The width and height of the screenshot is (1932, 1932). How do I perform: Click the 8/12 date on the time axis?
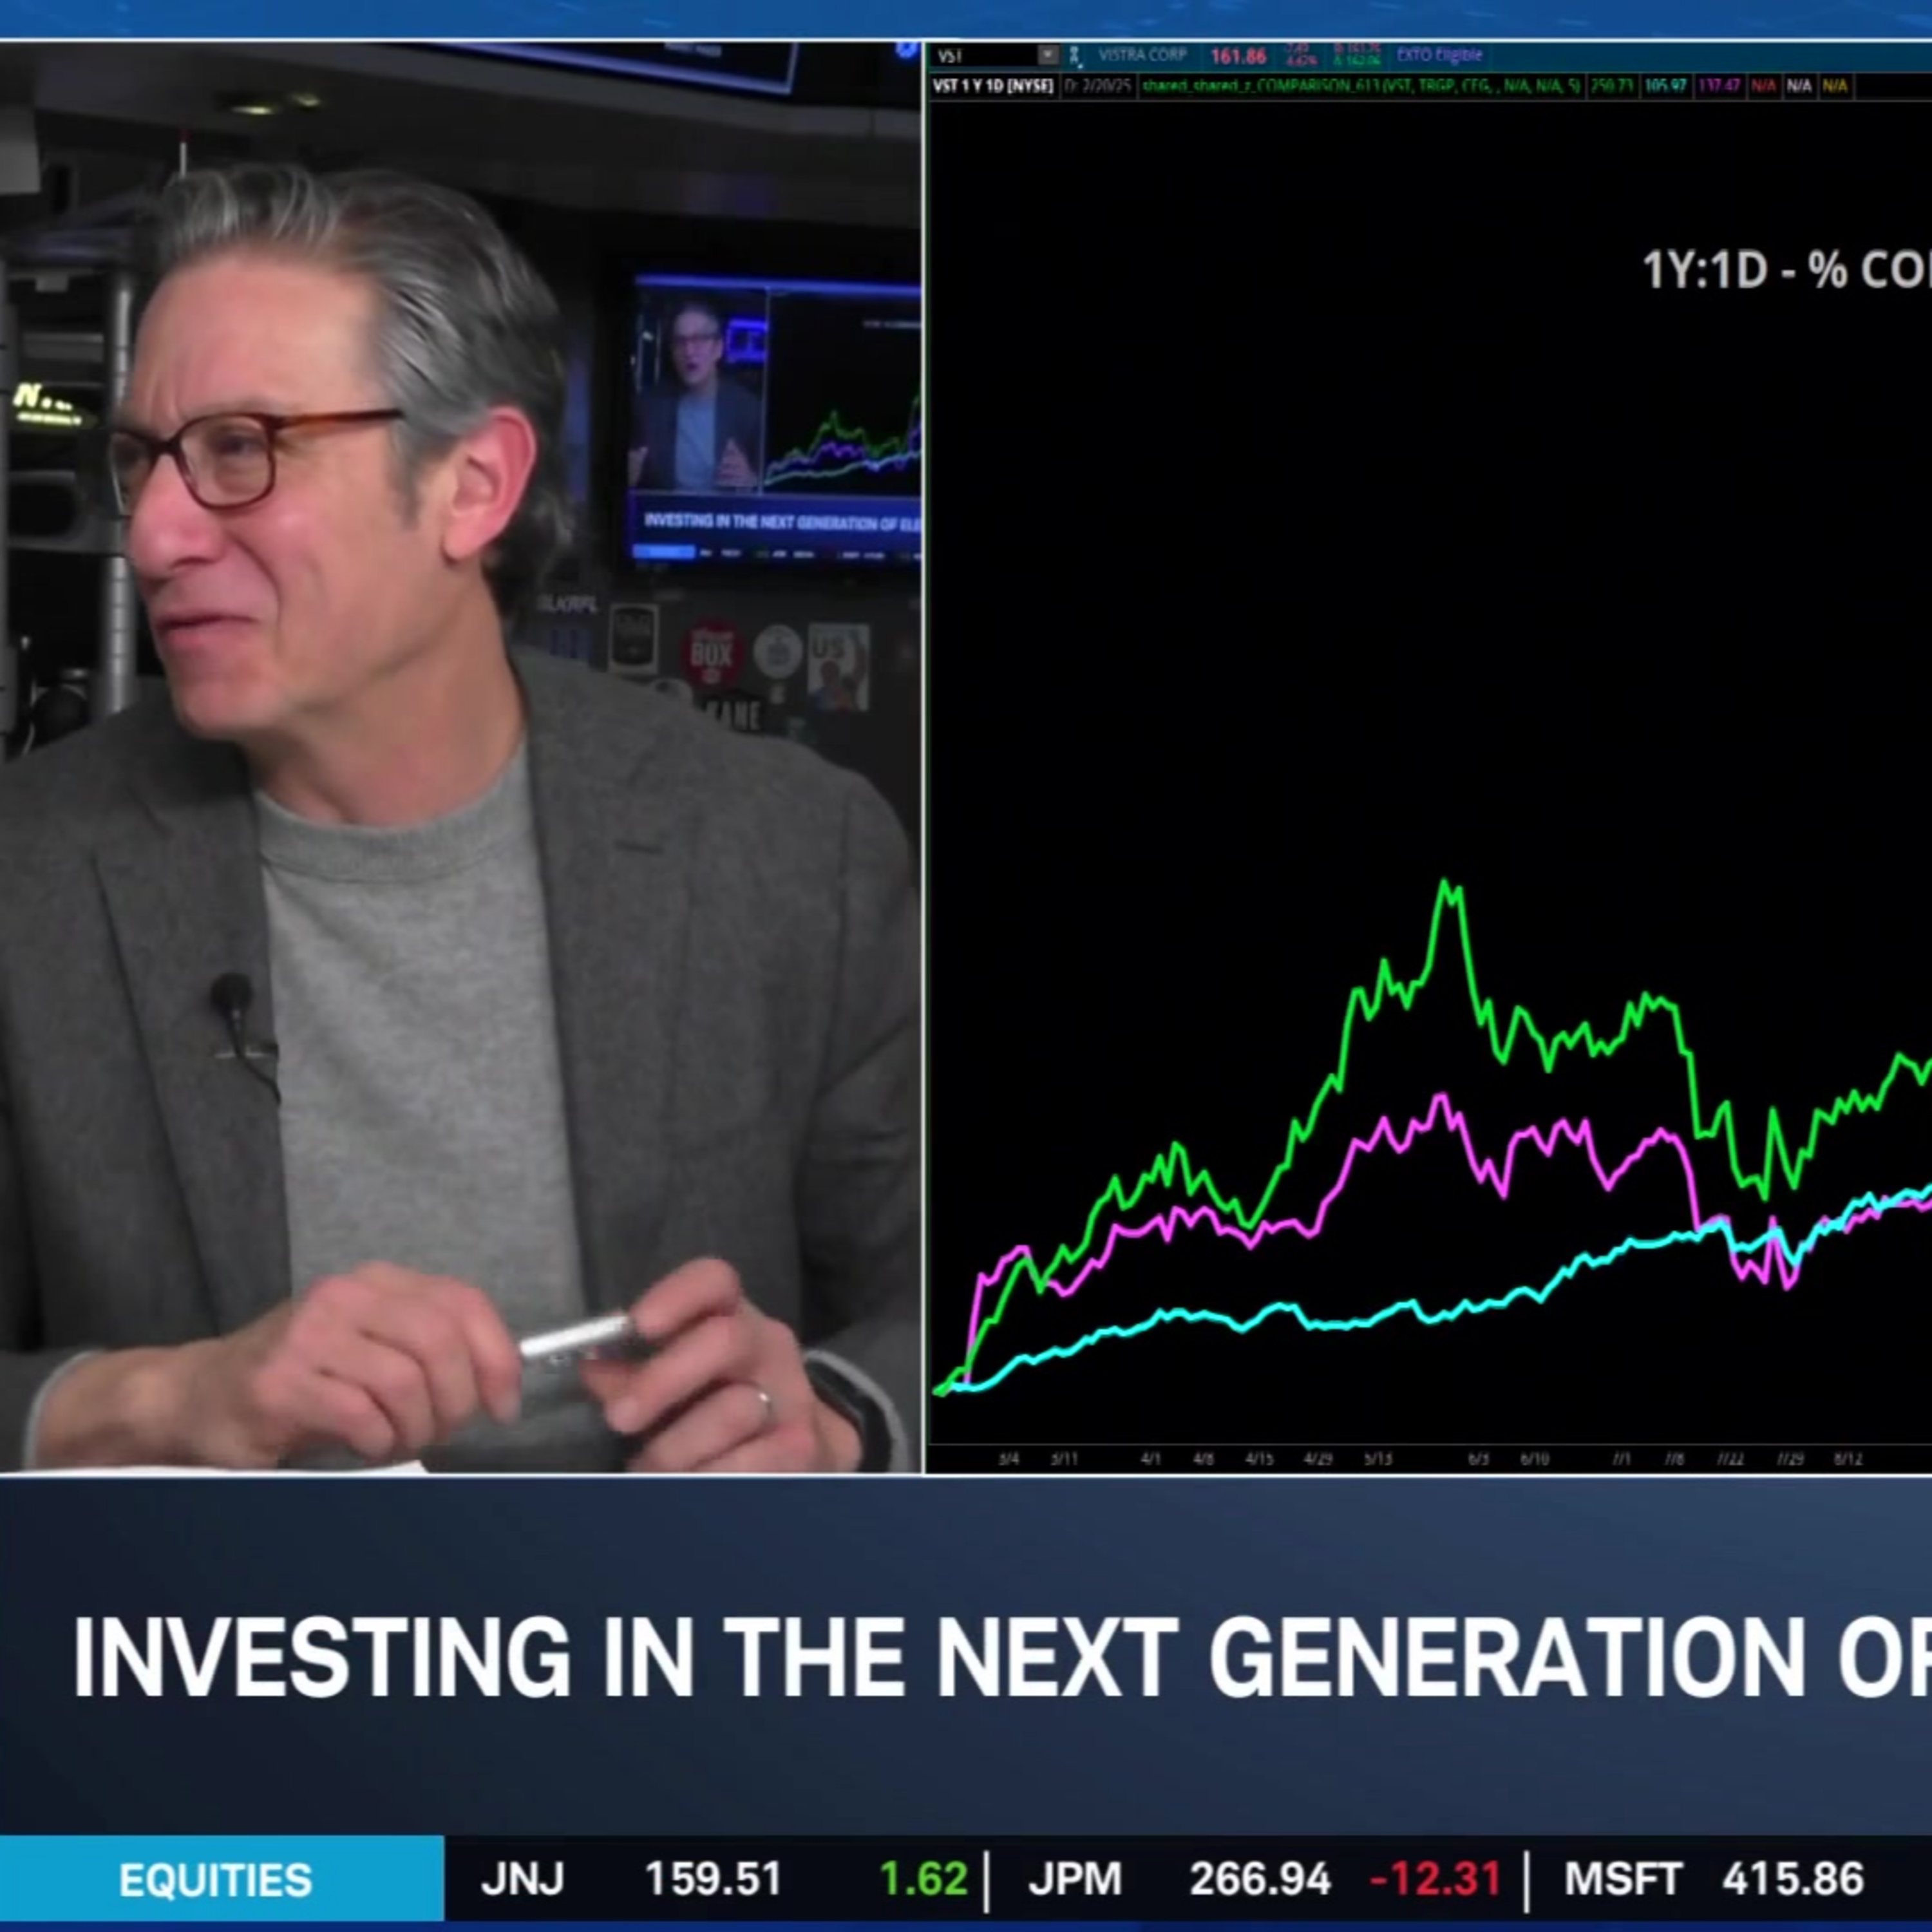tap(1848, 1459)
